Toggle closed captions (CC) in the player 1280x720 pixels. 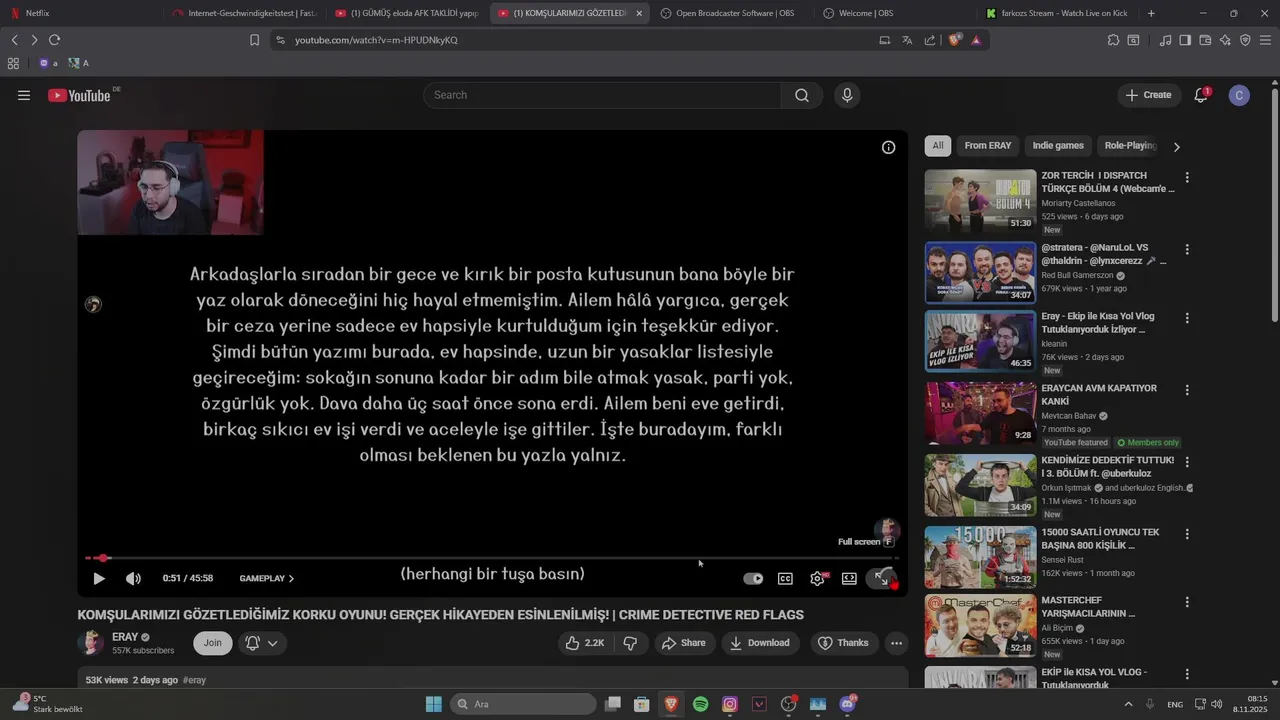[786, 578]
